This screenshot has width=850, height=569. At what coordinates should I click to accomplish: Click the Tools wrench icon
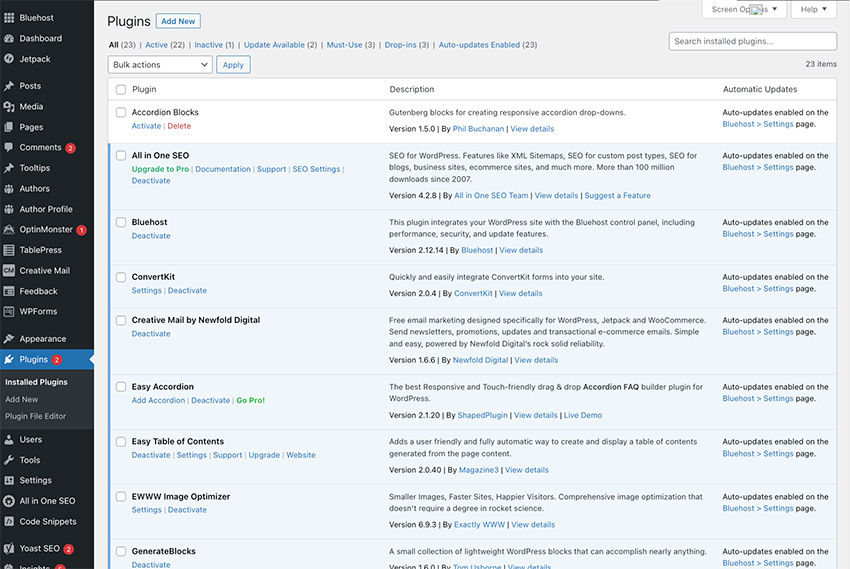[9, 460]
